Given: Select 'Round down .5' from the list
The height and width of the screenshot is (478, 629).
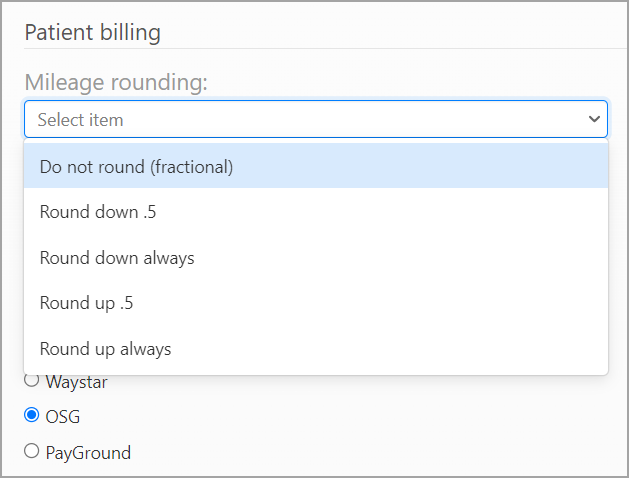Looking at the screenshot, I should pyautogui.click(x=97, y=212).
